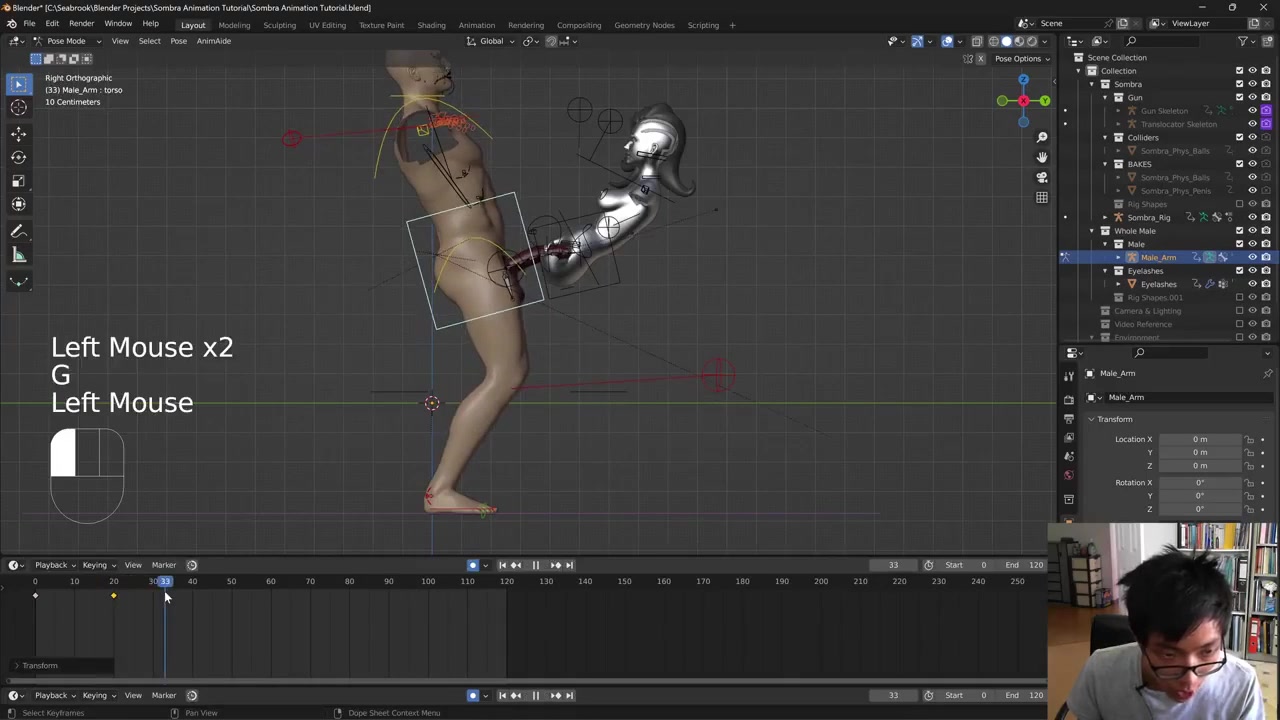Switch viewport to solid shading mode
This screenshot has height=720, width=1280.
click(1006, 41)
